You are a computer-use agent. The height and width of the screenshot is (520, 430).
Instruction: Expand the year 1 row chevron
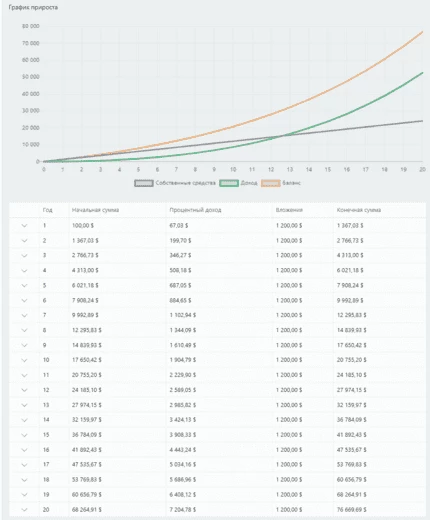point(24,226)
